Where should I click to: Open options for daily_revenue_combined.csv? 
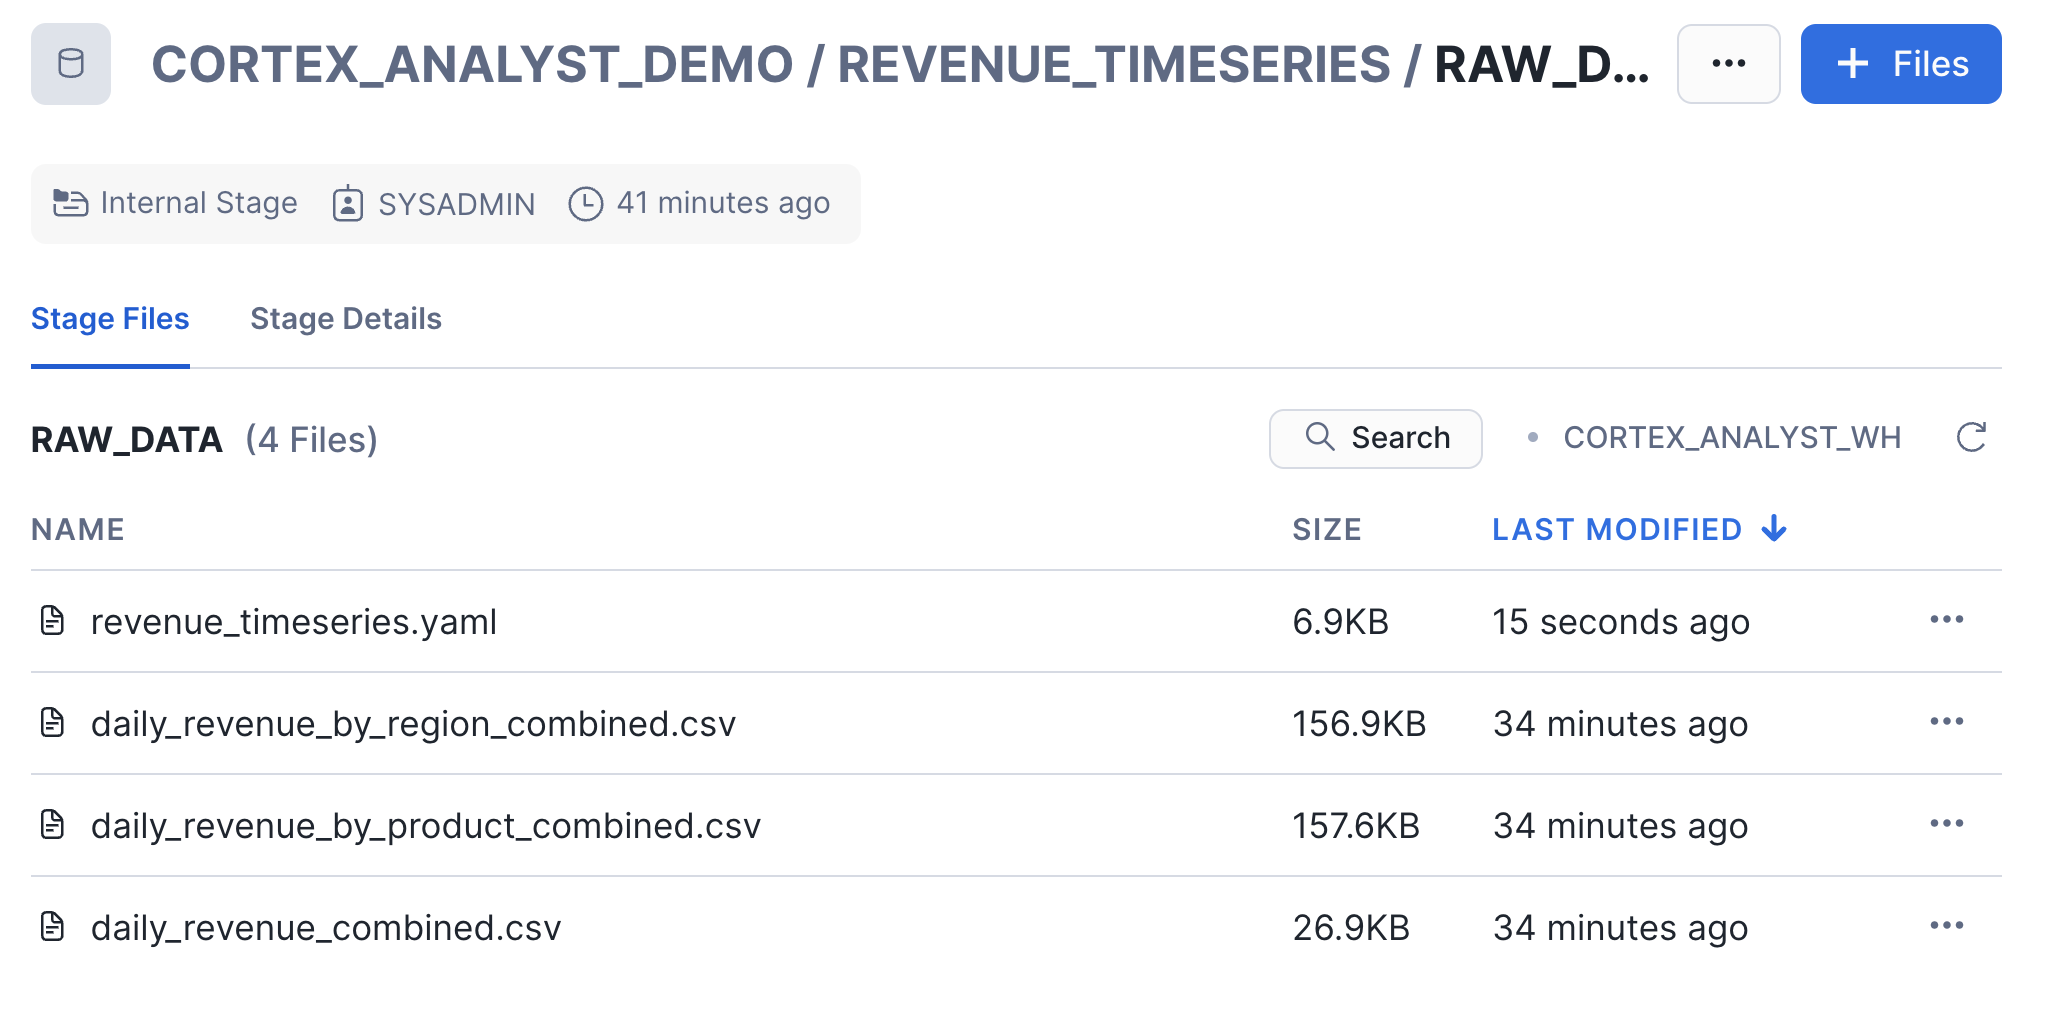pyautogui.click(x=1946, y=927)
